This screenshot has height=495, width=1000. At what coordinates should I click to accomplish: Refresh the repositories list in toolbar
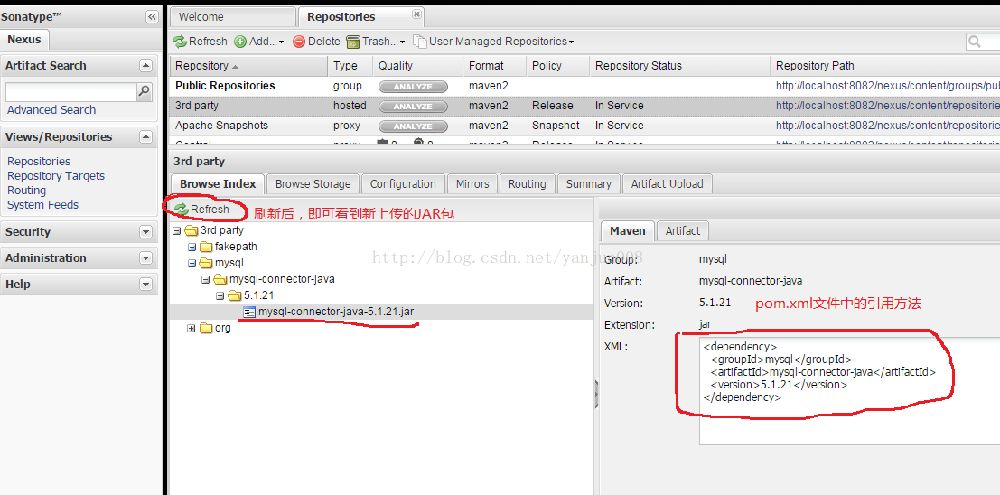click(200, 41)
